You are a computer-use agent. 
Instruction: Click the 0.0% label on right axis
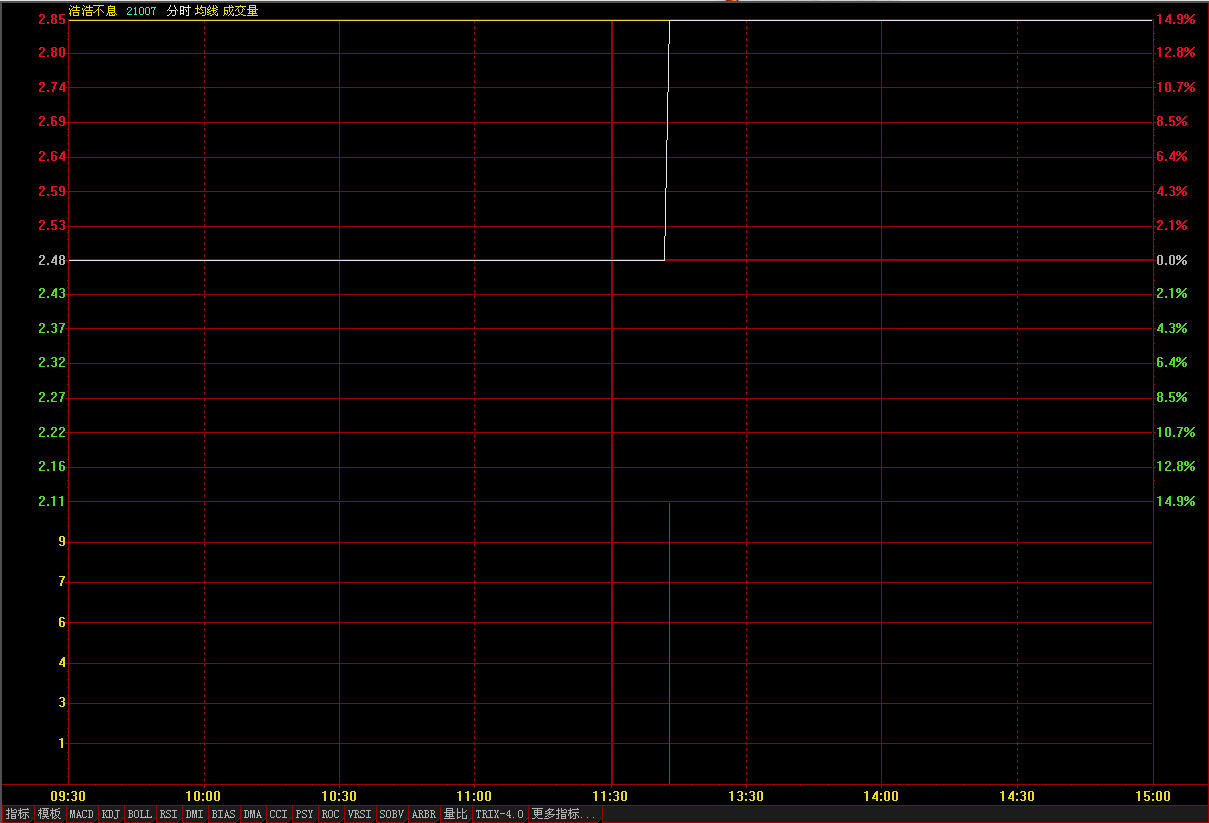(1172, 260)
